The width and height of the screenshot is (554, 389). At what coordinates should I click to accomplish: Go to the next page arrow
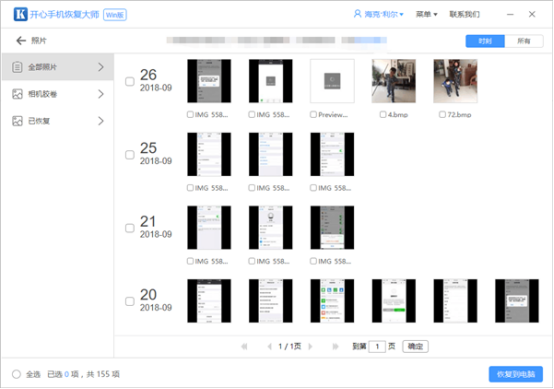point(310,347)
